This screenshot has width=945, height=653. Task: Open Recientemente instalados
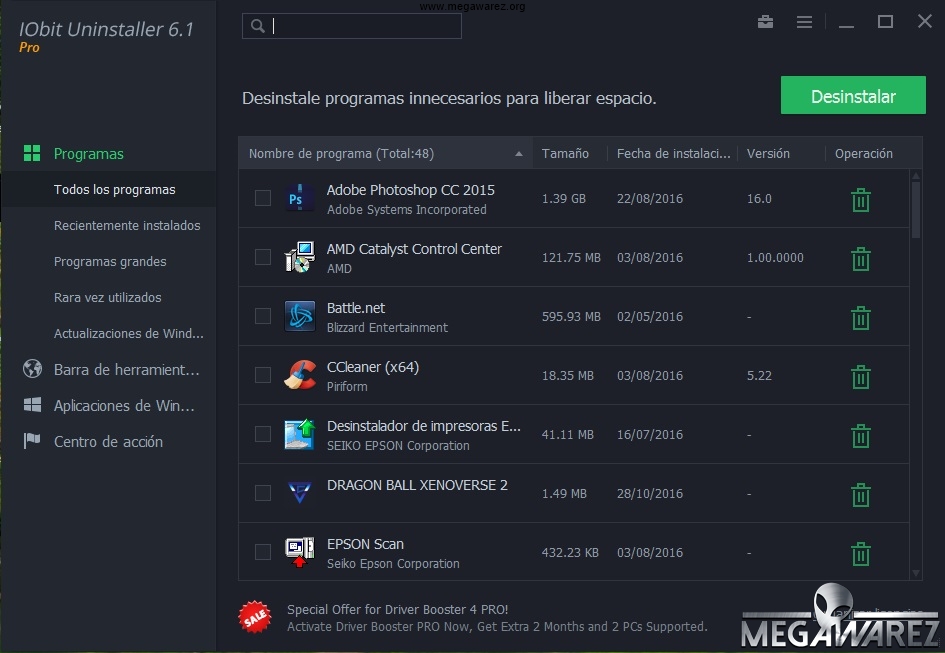(127, 226)
